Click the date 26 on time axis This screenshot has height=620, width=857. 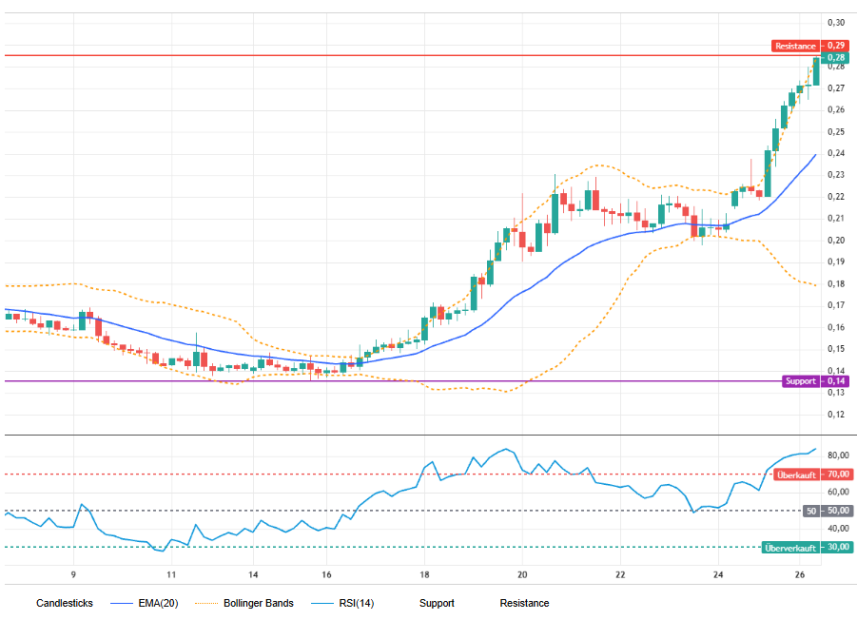point(800,575)
